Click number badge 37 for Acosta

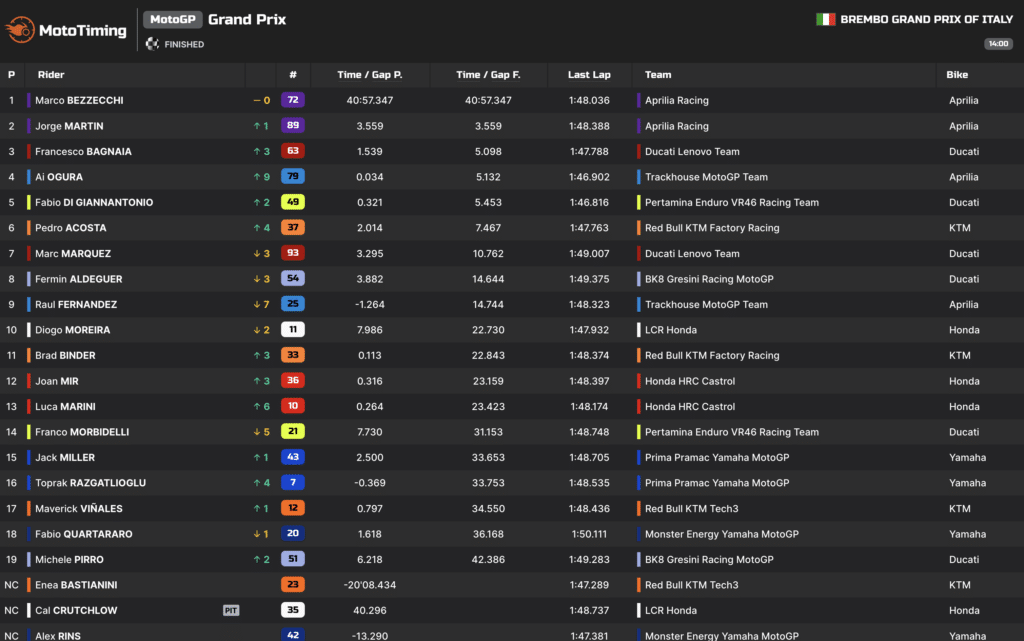coord(293,227)
